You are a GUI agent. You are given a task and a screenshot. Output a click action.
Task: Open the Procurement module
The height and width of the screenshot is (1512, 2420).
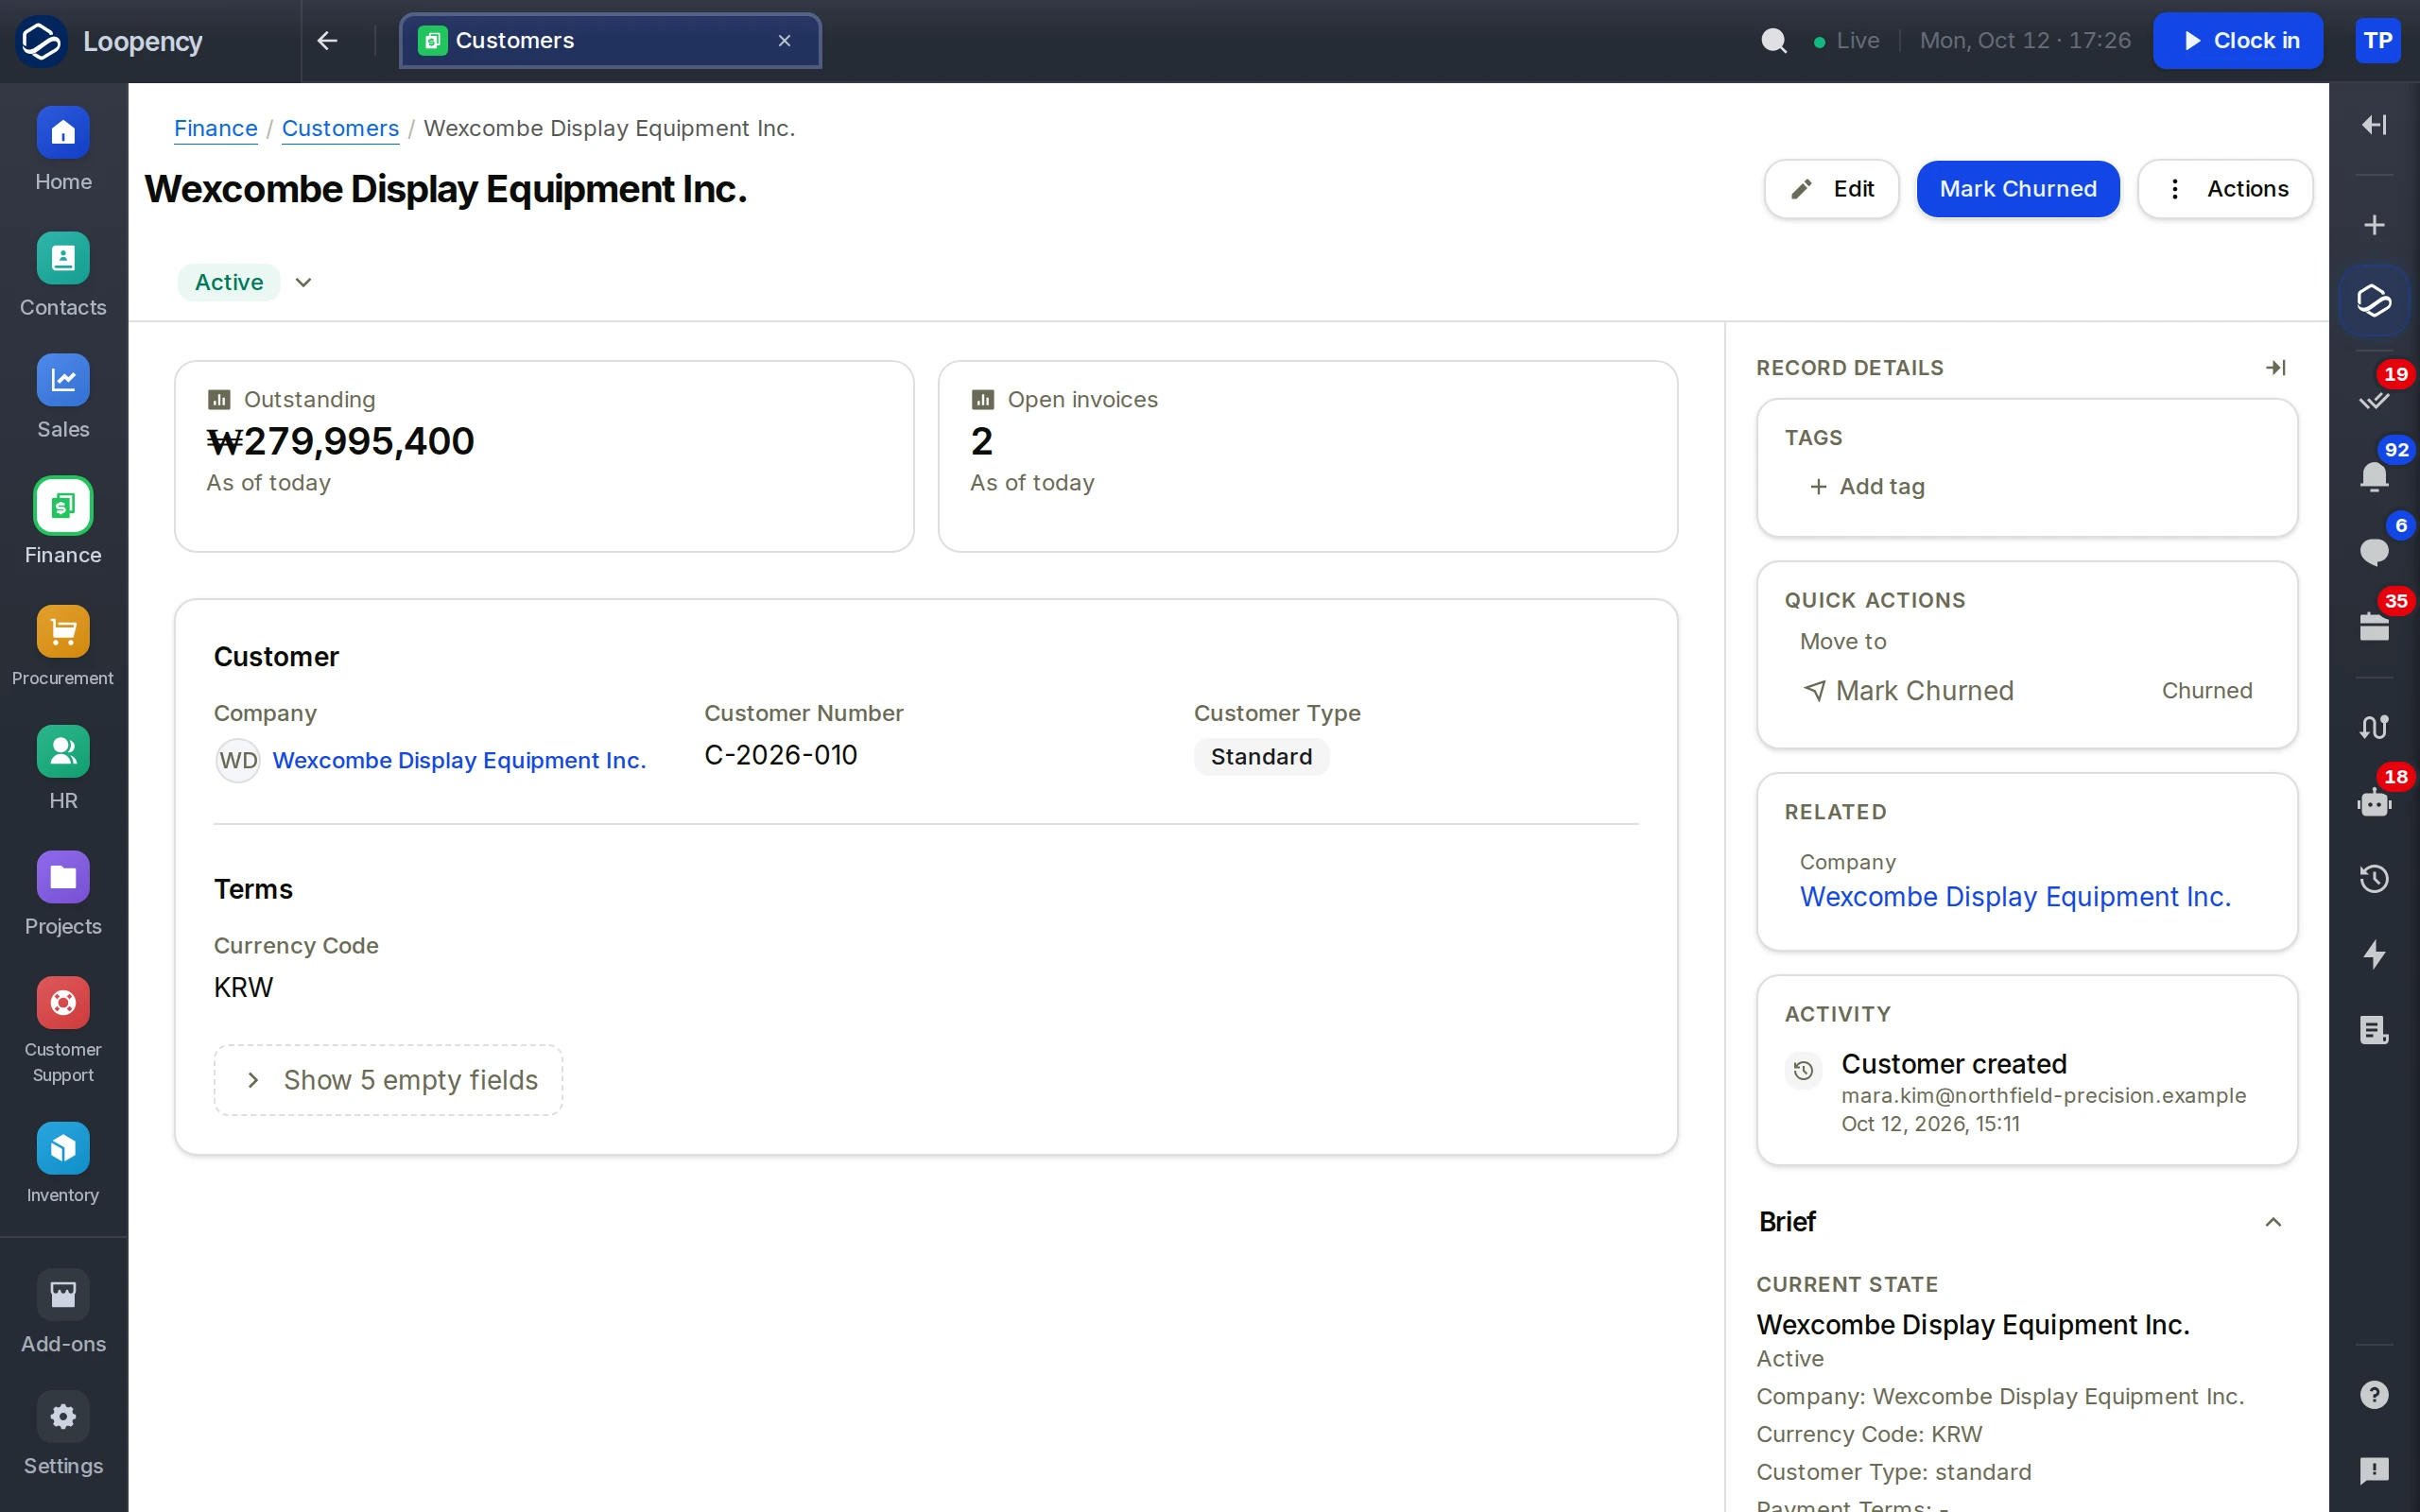point(63,647)
